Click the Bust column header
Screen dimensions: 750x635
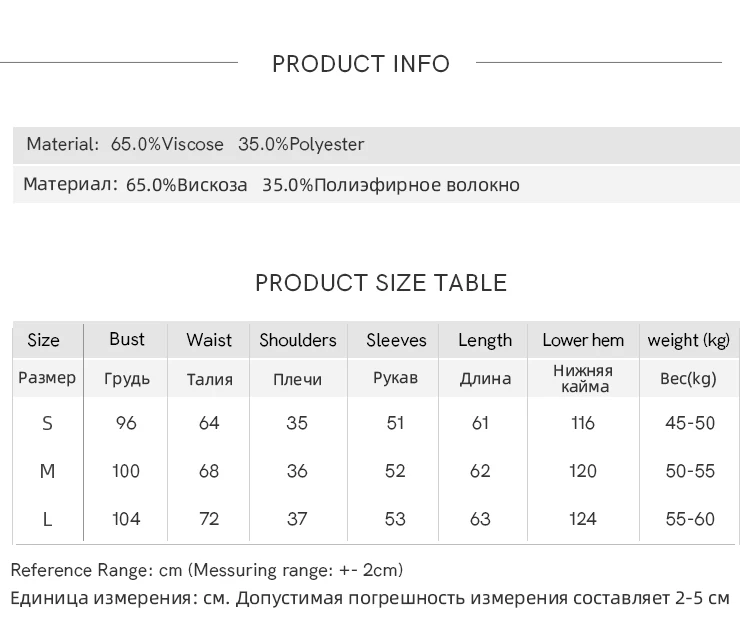127,339
